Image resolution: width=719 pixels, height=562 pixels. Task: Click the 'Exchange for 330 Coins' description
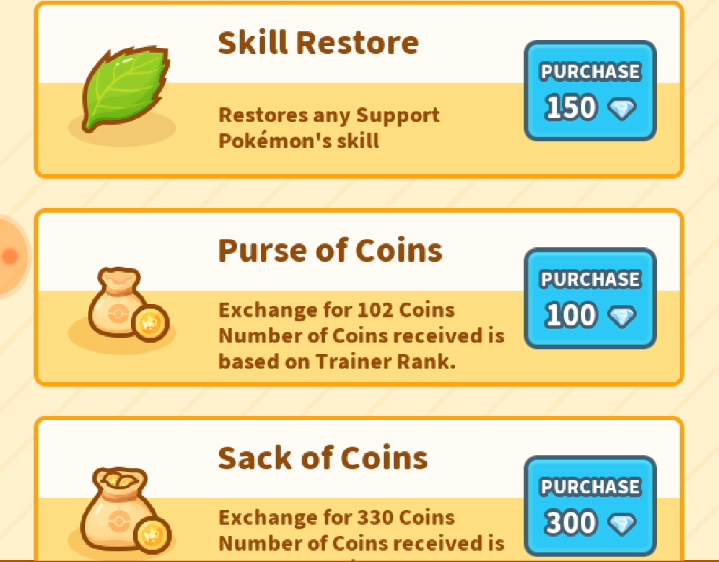[337, 518]
